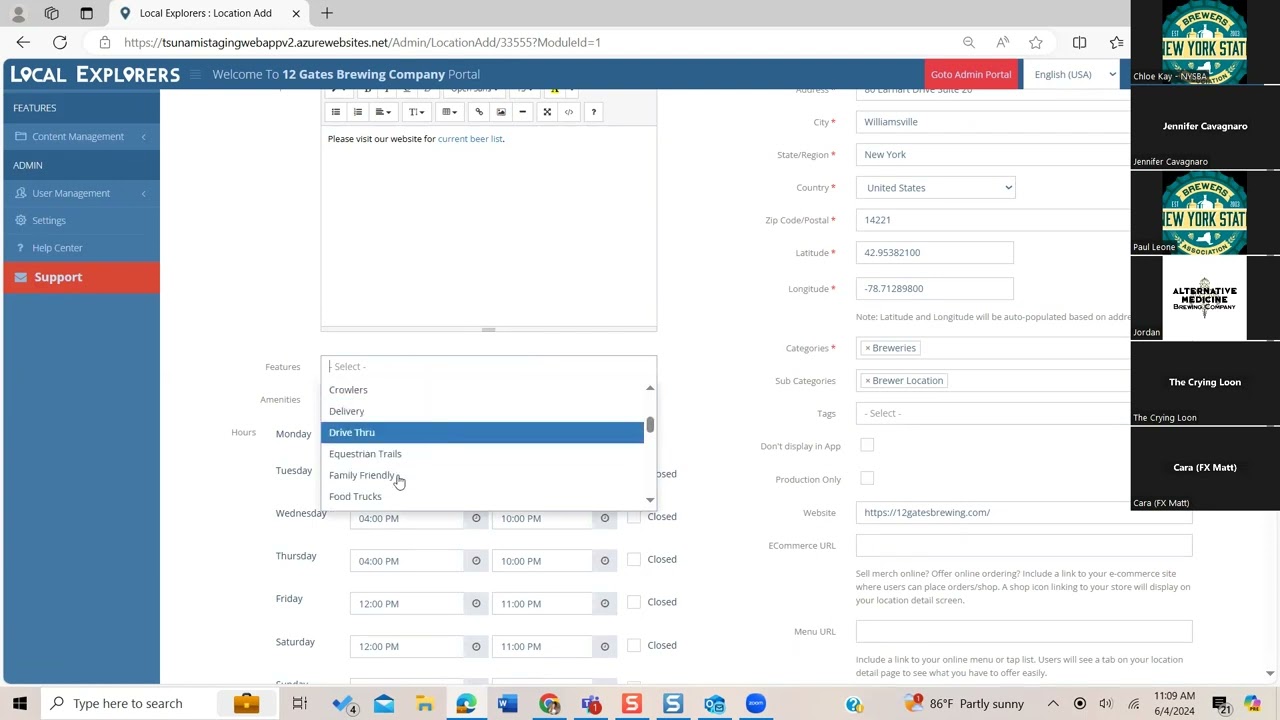Click the Goto Admin Portal button
This screenshot has width=1280, height=720.
tap(971, 74)
